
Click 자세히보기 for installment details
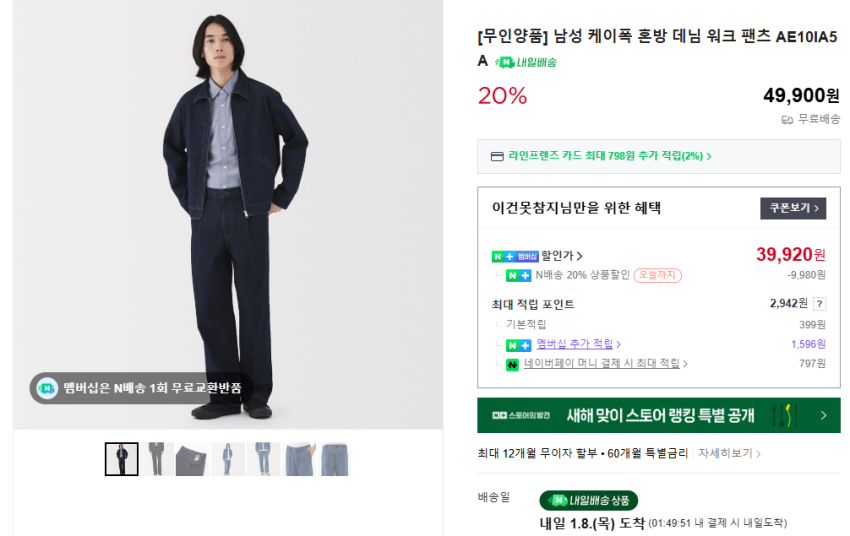point(729,453)
